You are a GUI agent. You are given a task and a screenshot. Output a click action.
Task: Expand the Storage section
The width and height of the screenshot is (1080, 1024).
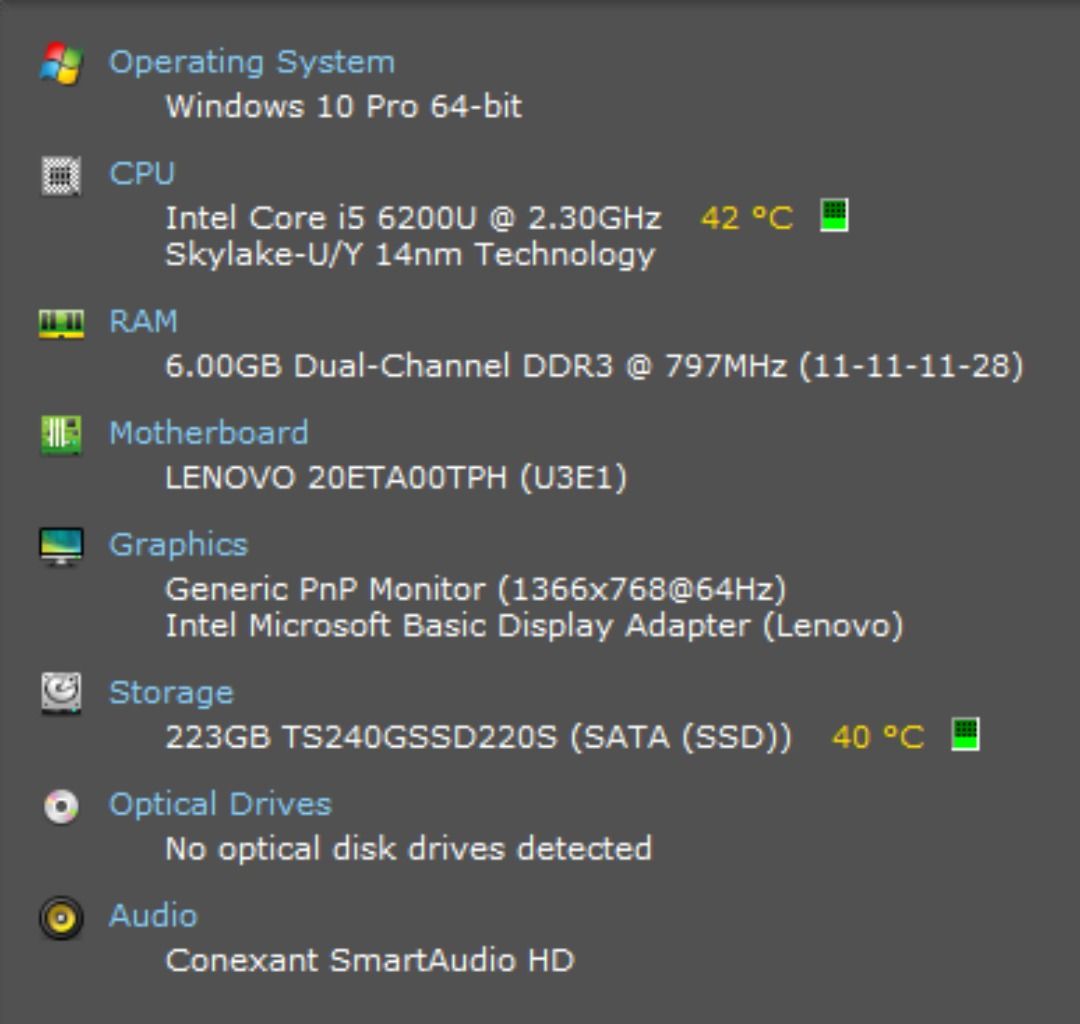point(172,692)
